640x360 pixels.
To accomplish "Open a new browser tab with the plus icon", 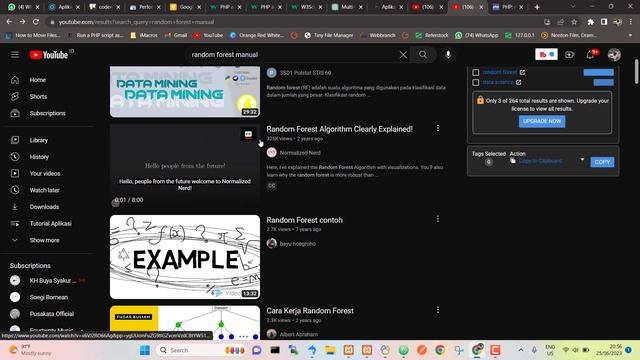I will coord(537,7).
